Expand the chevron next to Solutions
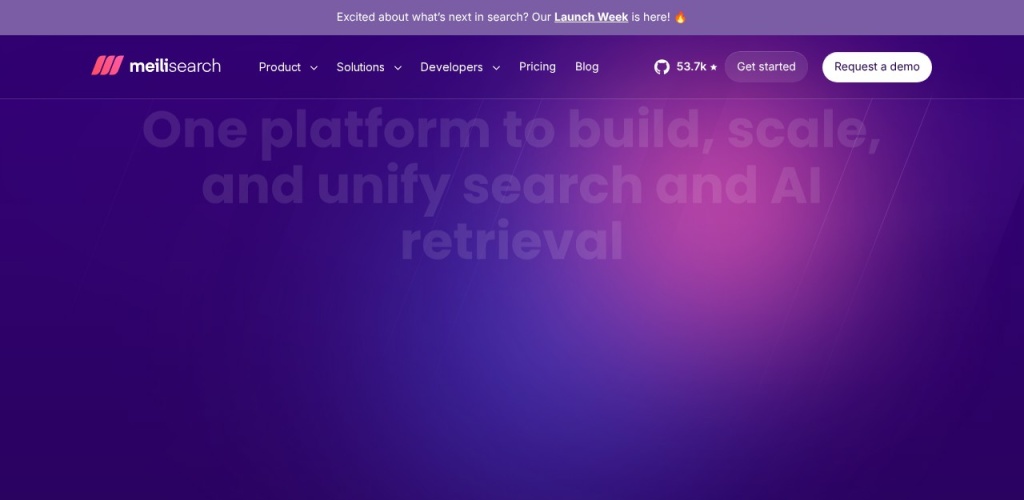The height and width of the screenshot is (500, 1024). pyautogui.click(x=398, y=68)
